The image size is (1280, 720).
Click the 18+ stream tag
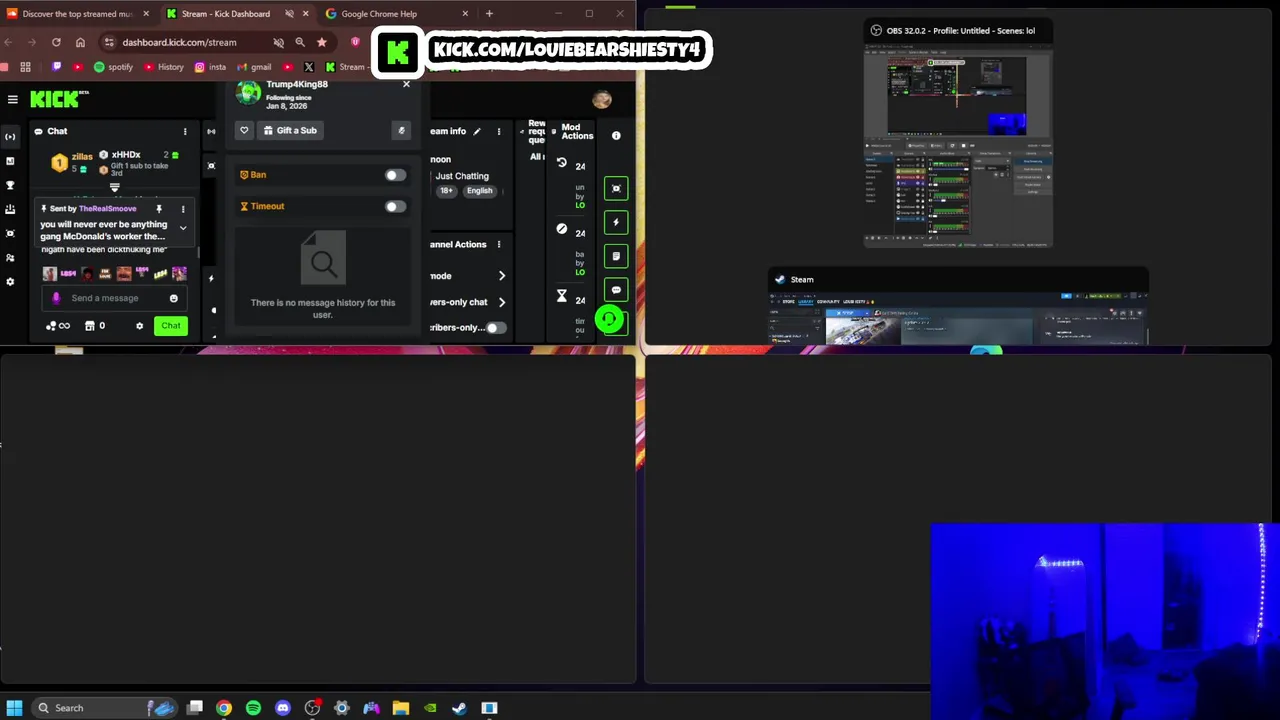coord(446,191)
